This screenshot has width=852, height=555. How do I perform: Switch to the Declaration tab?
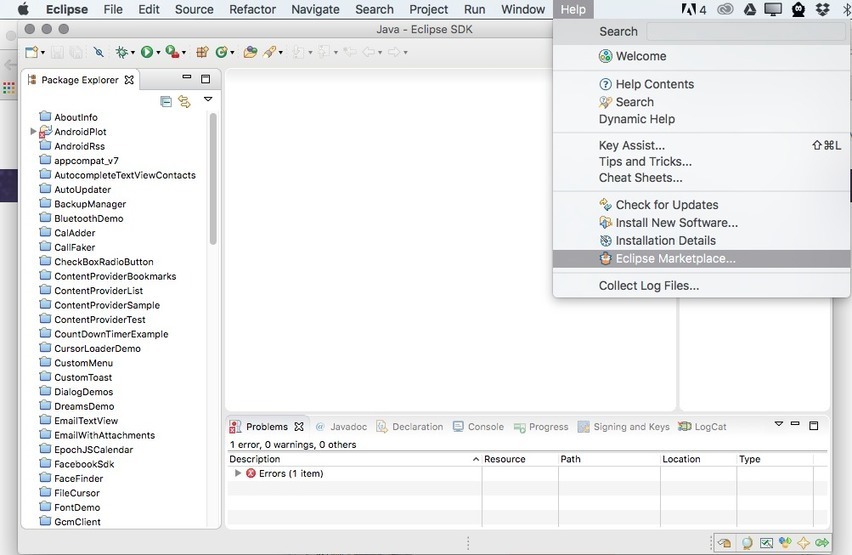click(x=410, y=427)
